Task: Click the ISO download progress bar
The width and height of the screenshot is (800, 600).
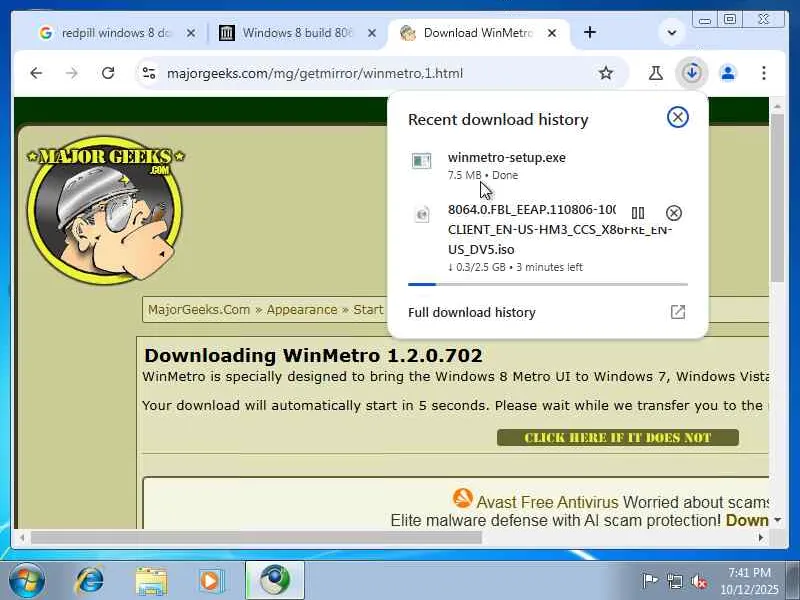Action: [547, 284]
